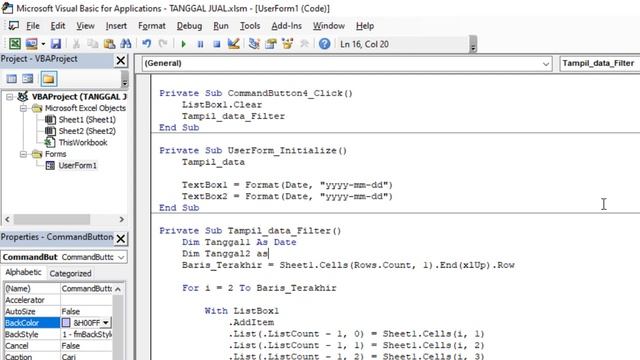Image resolution: width=640 pixels, height=360 pixels.
Task: Open the View menu
Action: 85,26
